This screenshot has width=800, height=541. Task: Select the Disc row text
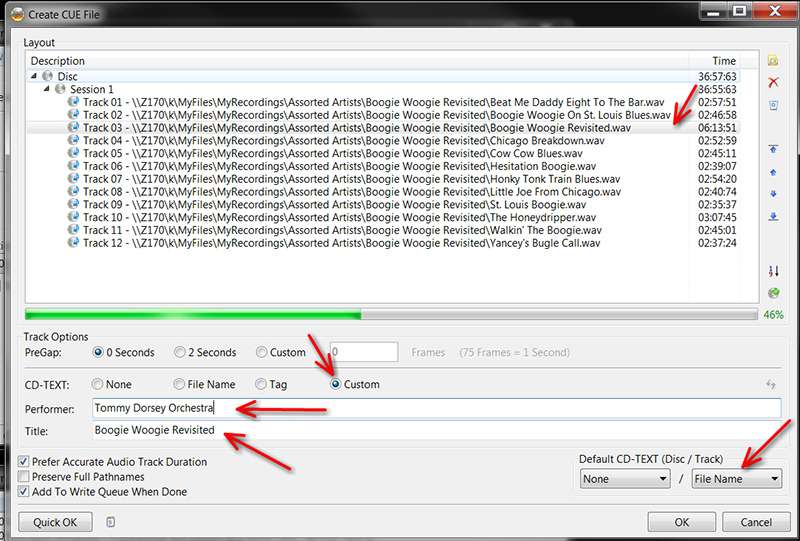click(67, 76)
